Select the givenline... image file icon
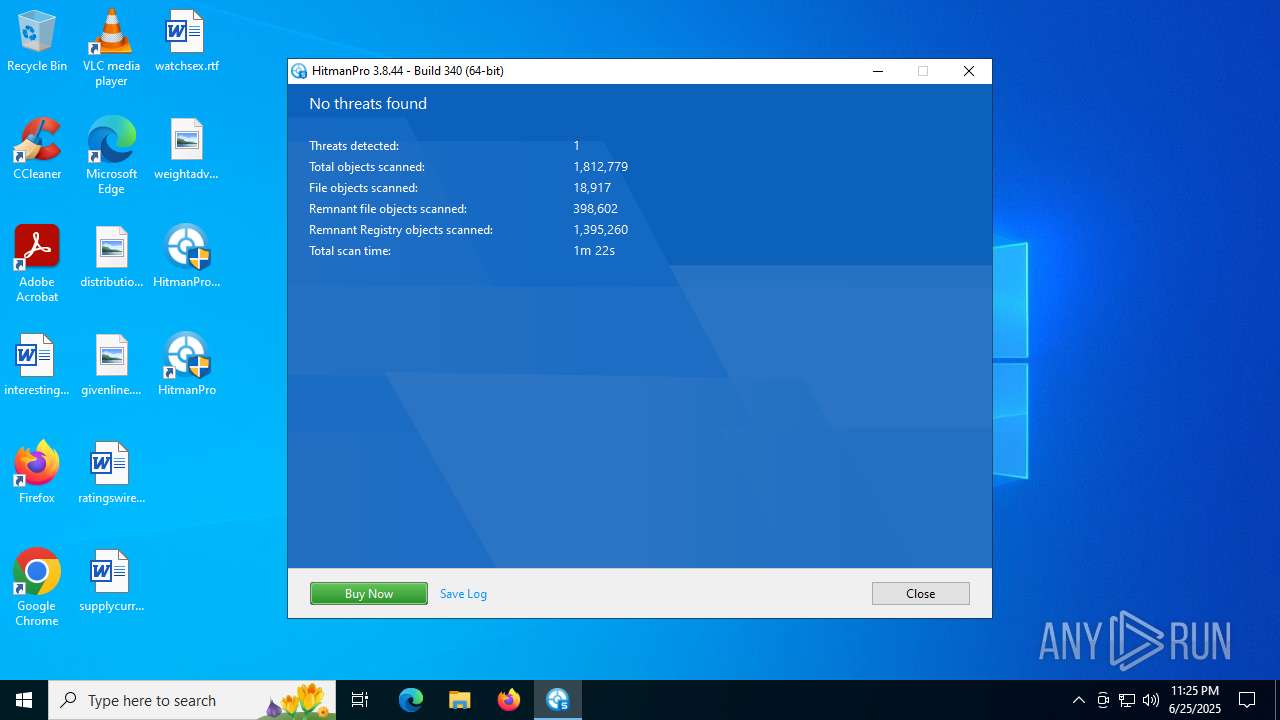This screenshot has height=720, width=1280. click(x=111, y=365)
